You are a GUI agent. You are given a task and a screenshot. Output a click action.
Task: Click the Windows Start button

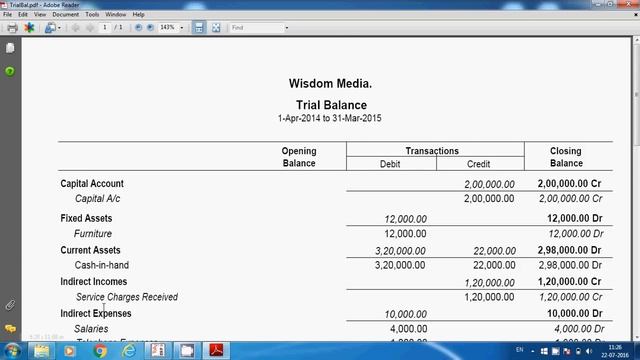point(12,351)
